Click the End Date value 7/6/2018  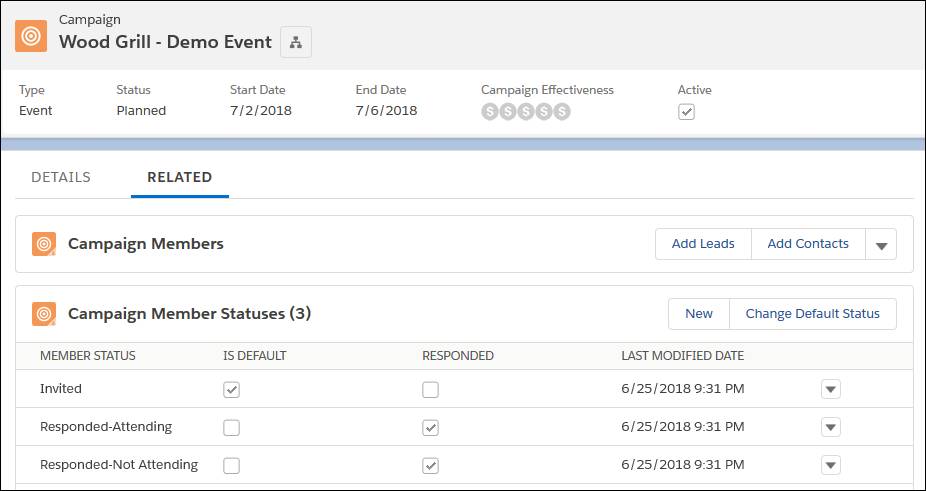[x=386, y=110]
